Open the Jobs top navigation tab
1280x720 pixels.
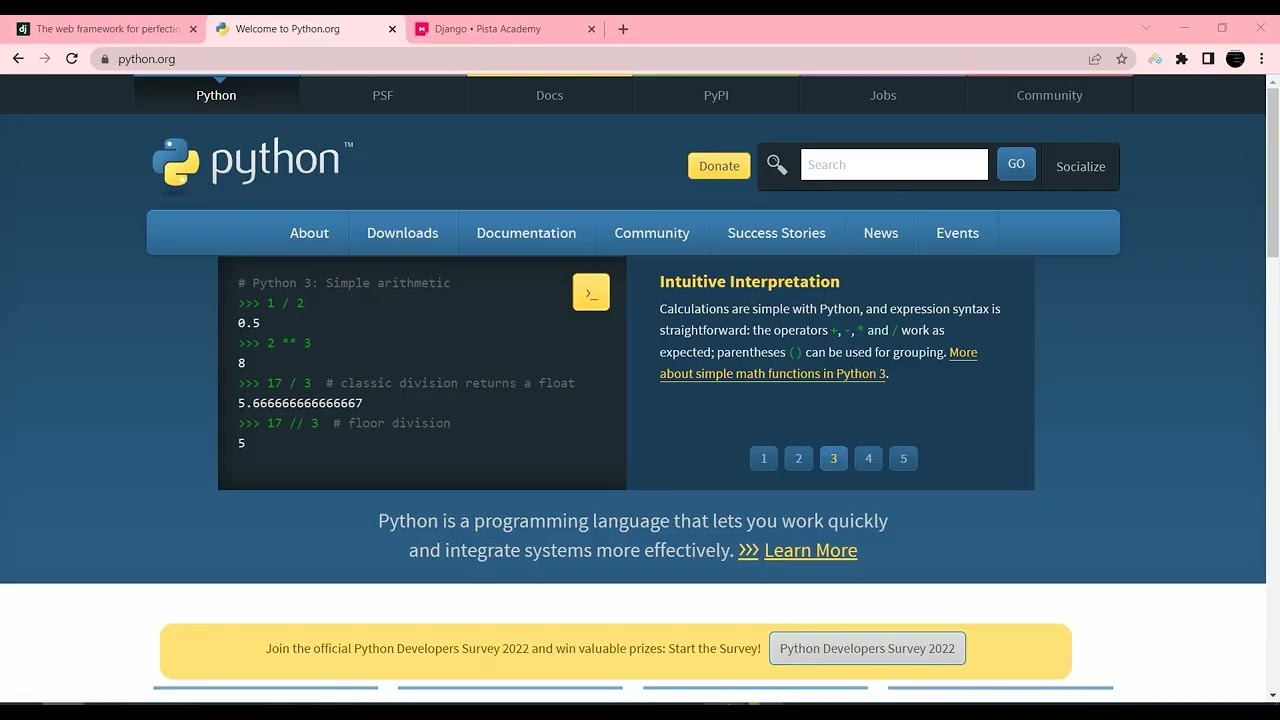[883, 95]
